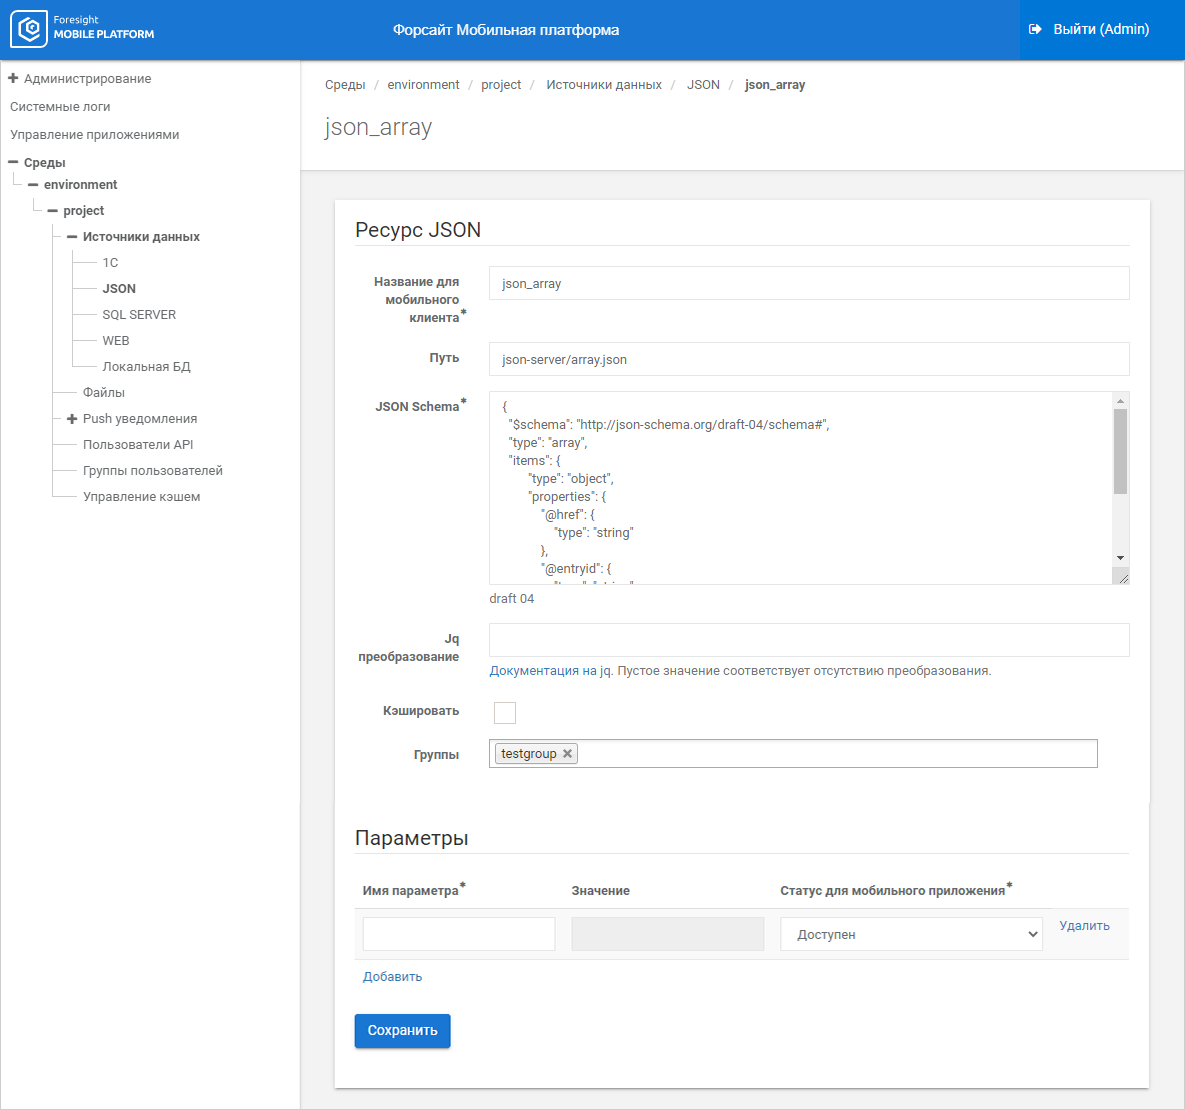Screen dimensions: 1185x1110
Task: Open the Доступен status dropdown
Action: tap(910, 934)
